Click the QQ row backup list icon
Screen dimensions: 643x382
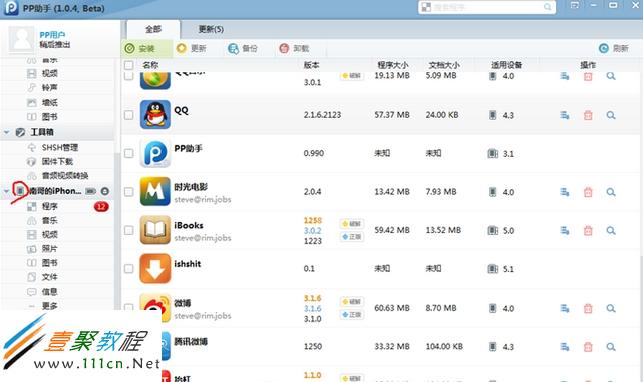tap(565, 115)
